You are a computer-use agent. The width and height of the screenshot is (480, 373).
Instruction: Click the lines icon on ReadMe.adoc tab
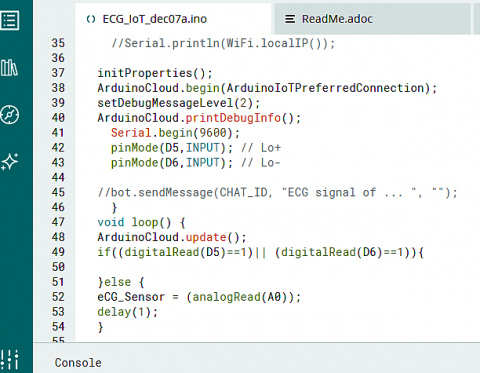point(290,19)
